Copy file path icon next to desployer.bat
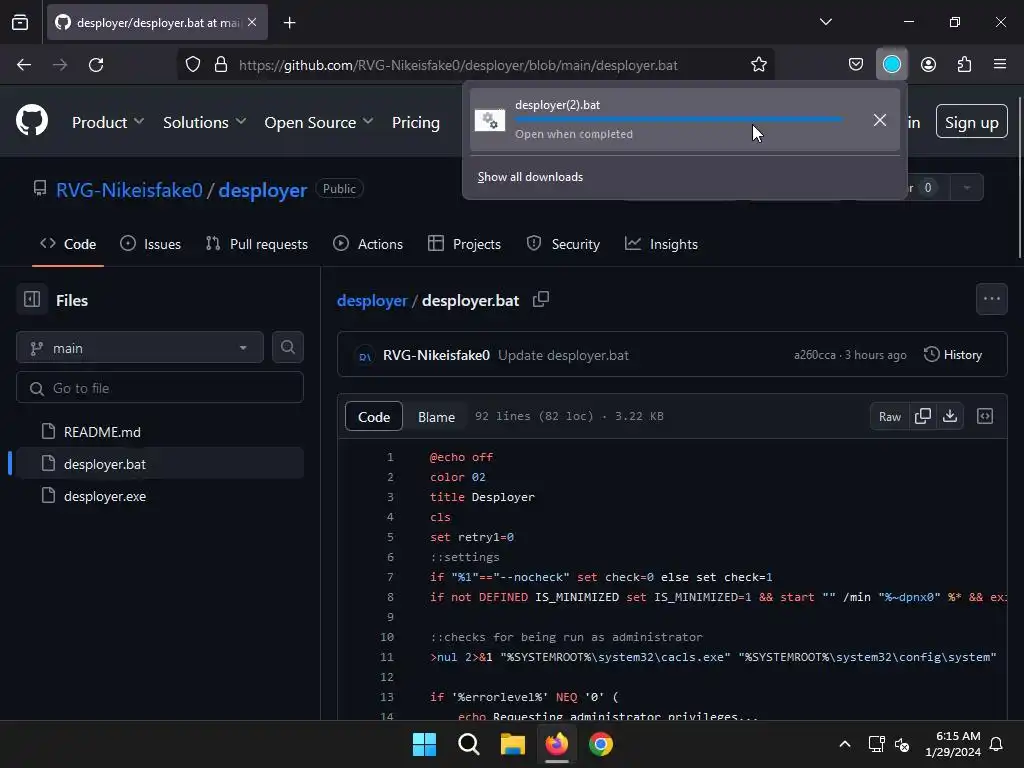Image resolution: width=1024 pixels, height=768 pixels. click(x=541, y=299)
